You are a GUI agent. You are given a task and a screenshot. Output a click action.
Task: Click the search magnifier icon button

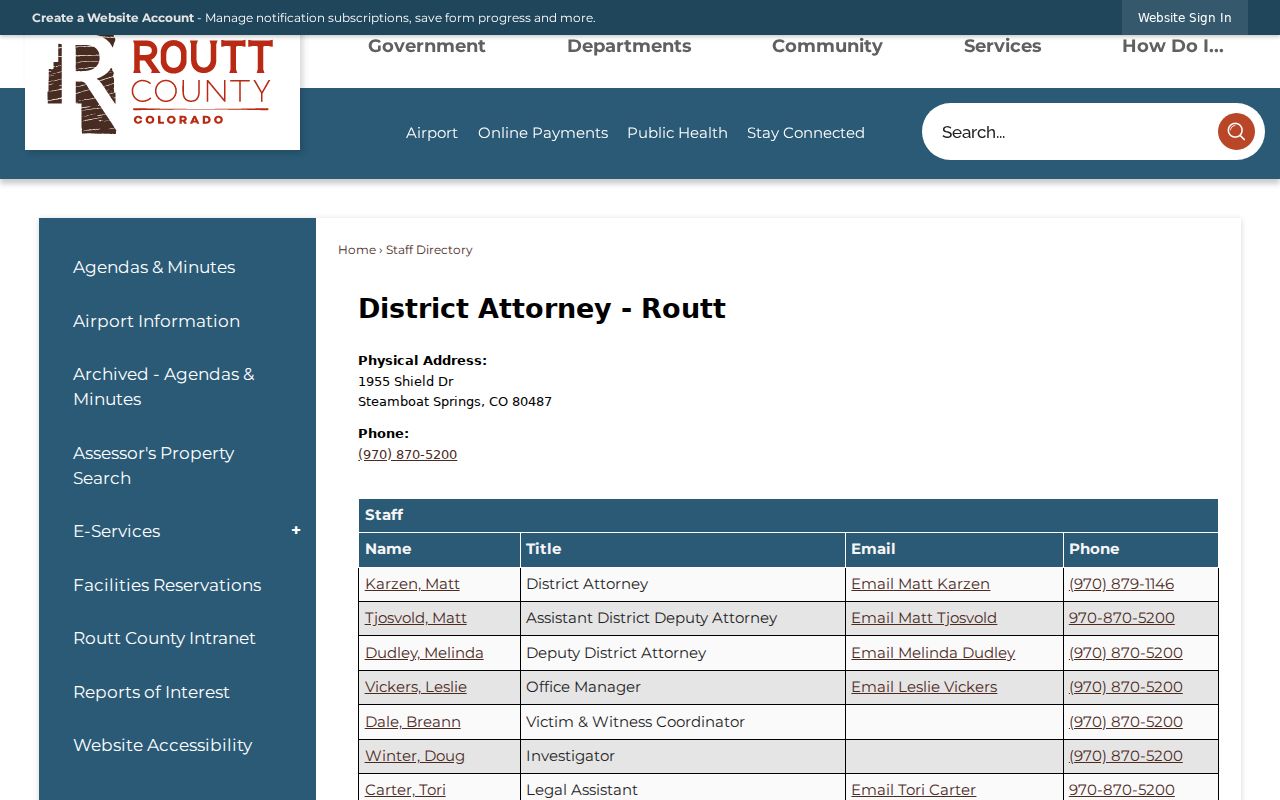(x=1236, y=132)
